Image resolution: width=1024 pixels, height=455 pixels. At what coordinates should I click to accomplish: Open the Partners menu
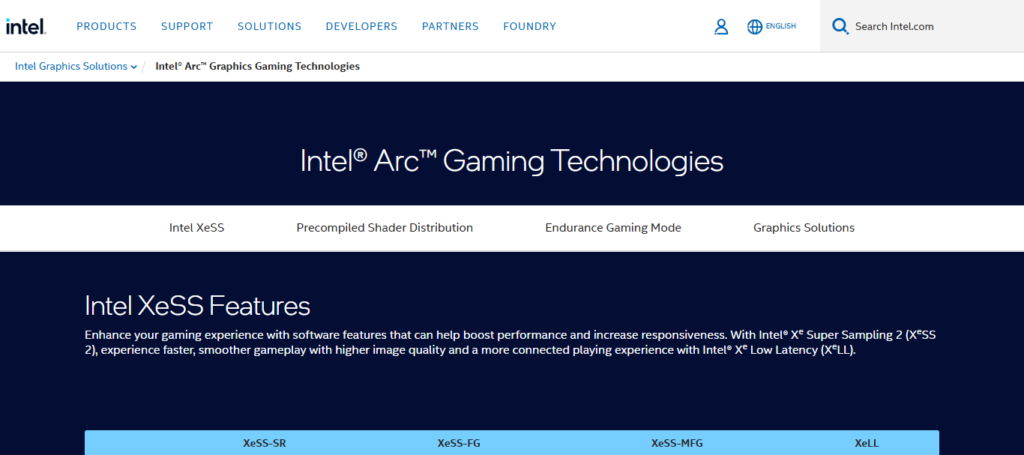pyautogui.click(x=450, y=27)
